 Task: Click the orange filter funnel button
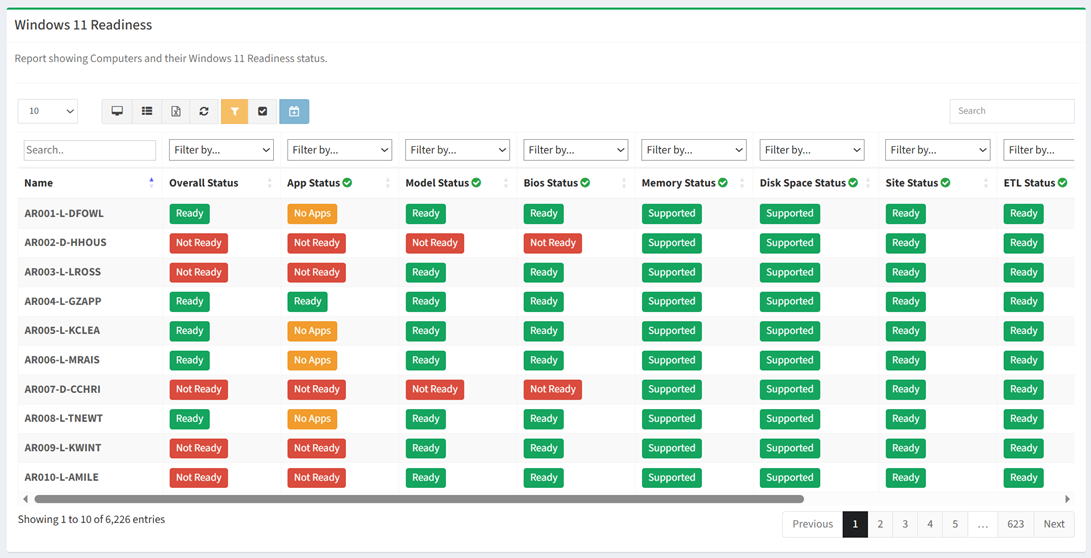[x=234, y=111]
